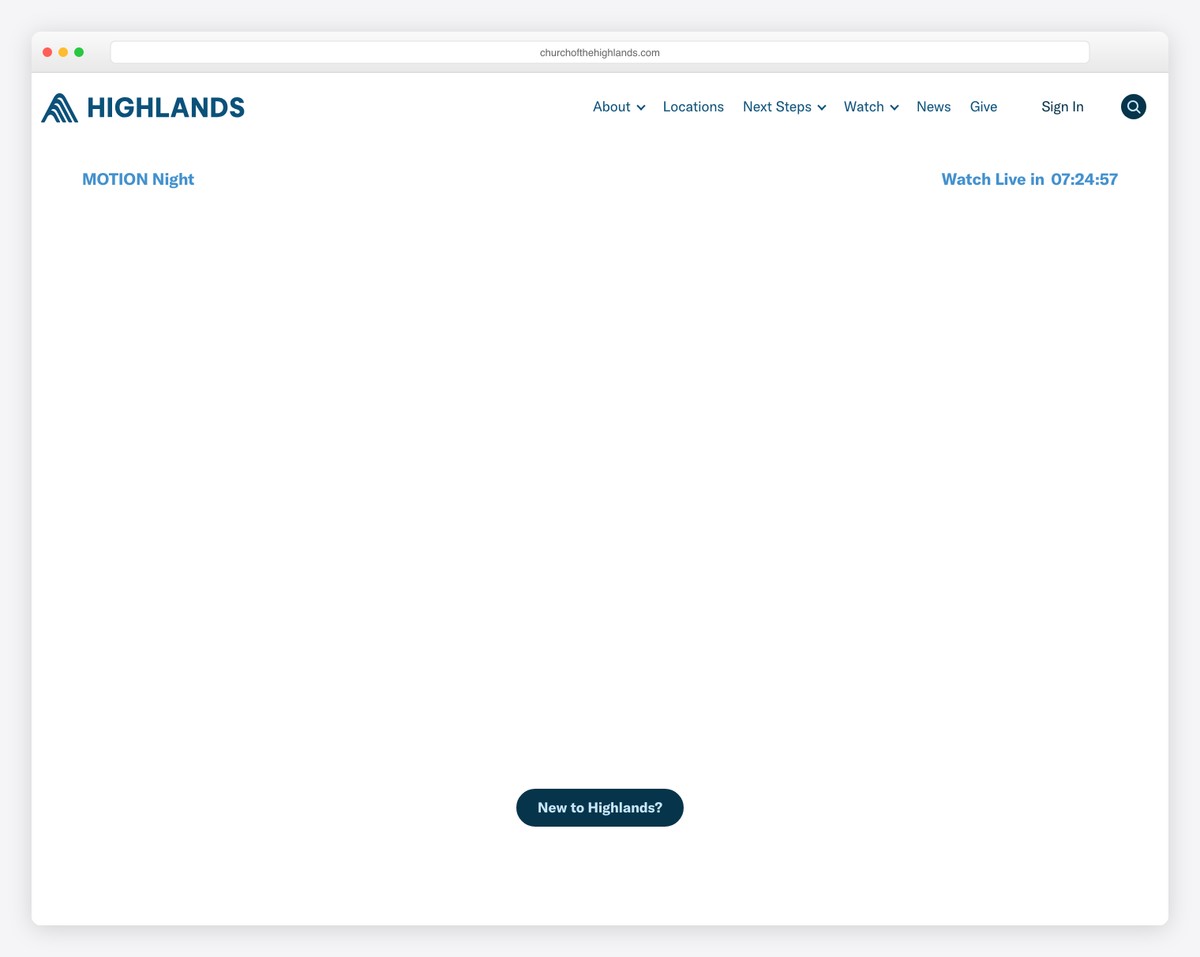The width and height of the screenshot is (1200, 957).
Task: Select Locations in the navigation bar
Action: [693, 106]
